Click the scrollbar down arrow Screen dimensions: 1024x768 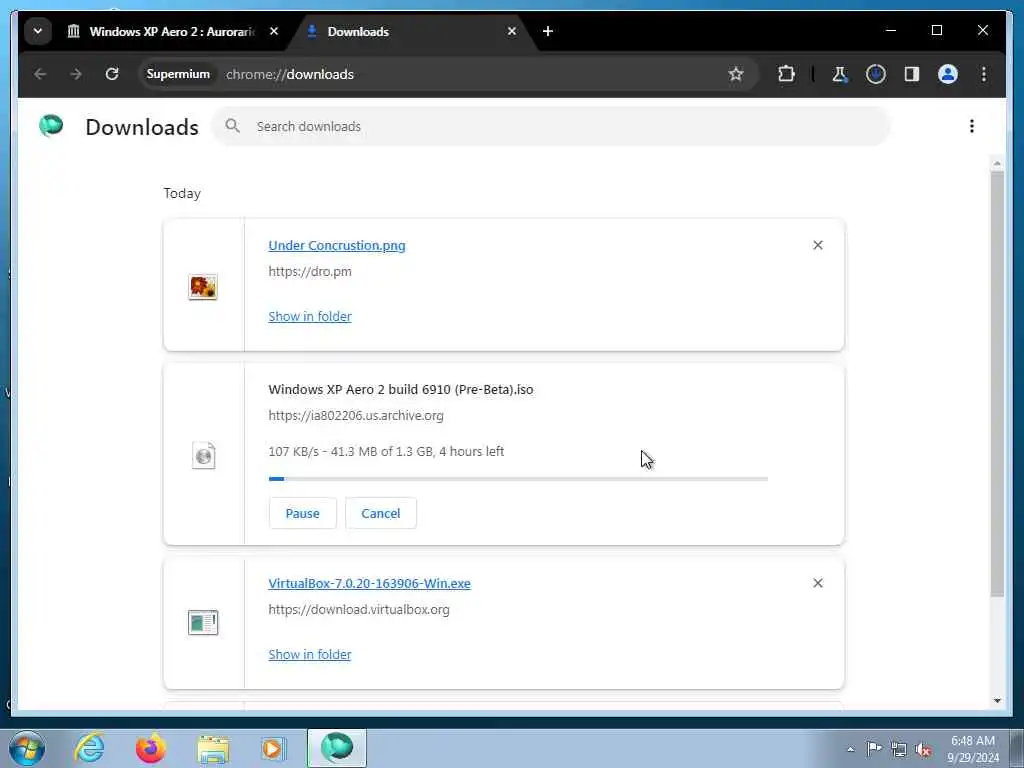997,701
